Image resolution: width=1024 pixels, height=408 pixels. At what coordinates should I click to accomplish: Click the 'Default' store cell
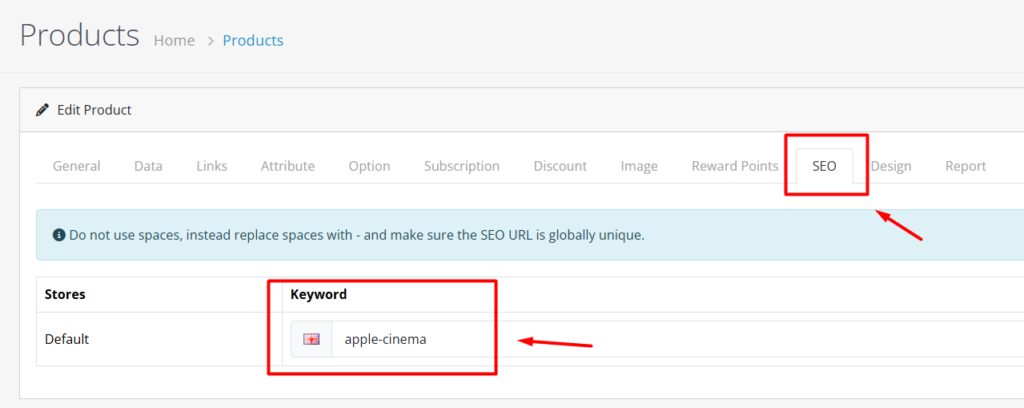[159, 339]
